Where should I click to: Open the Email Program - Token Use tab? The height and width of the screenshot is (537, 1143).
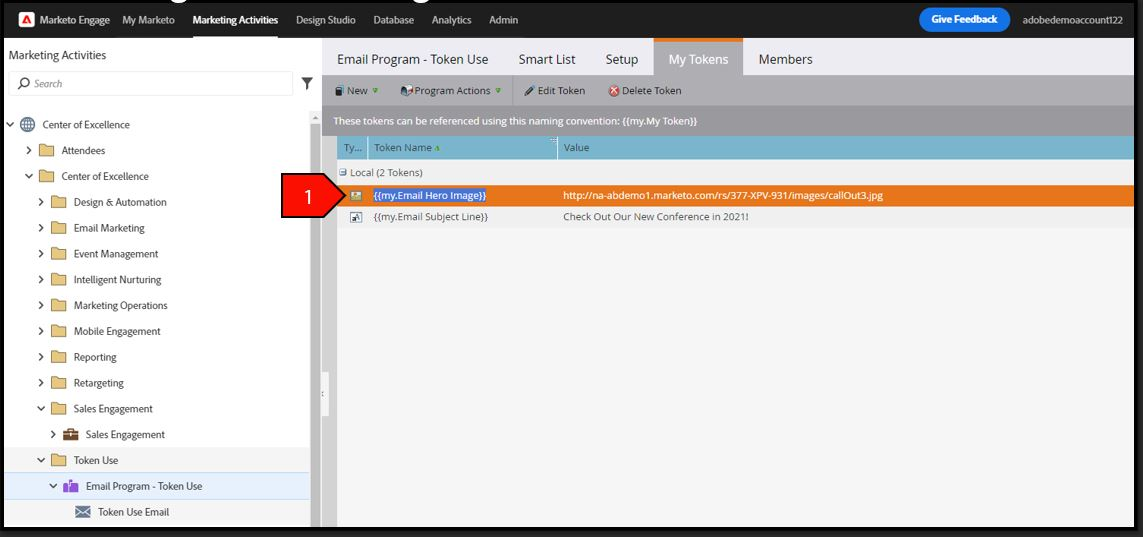413,60
